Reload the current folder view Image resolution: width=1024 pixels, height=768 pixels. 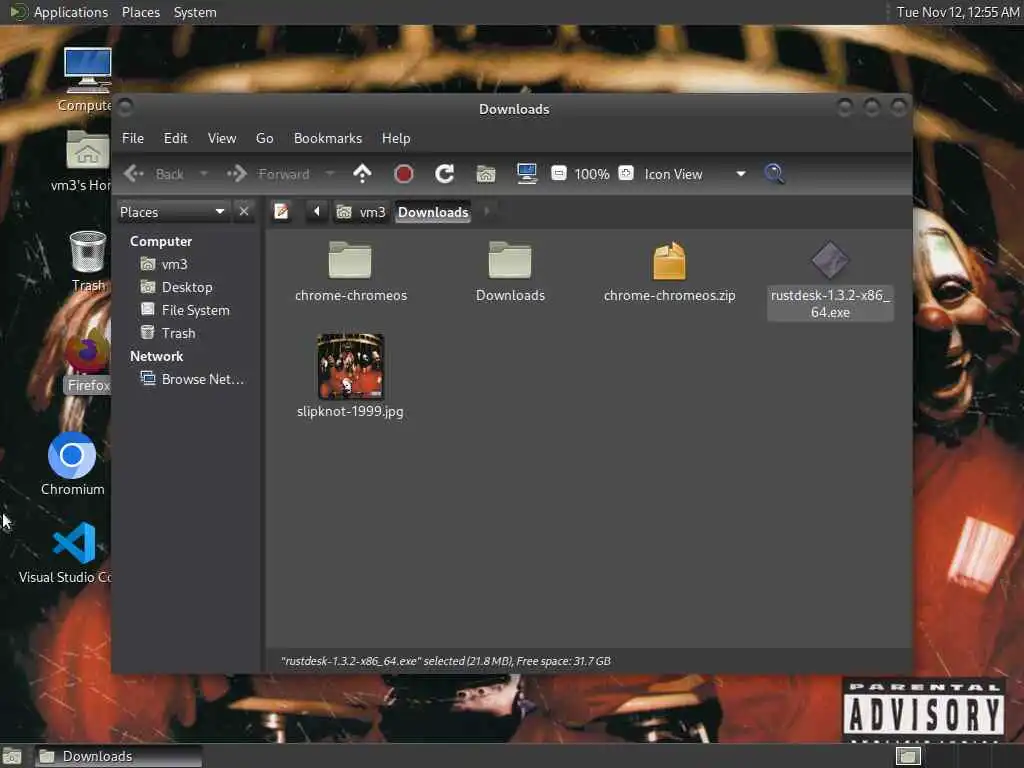pos(445,174)
